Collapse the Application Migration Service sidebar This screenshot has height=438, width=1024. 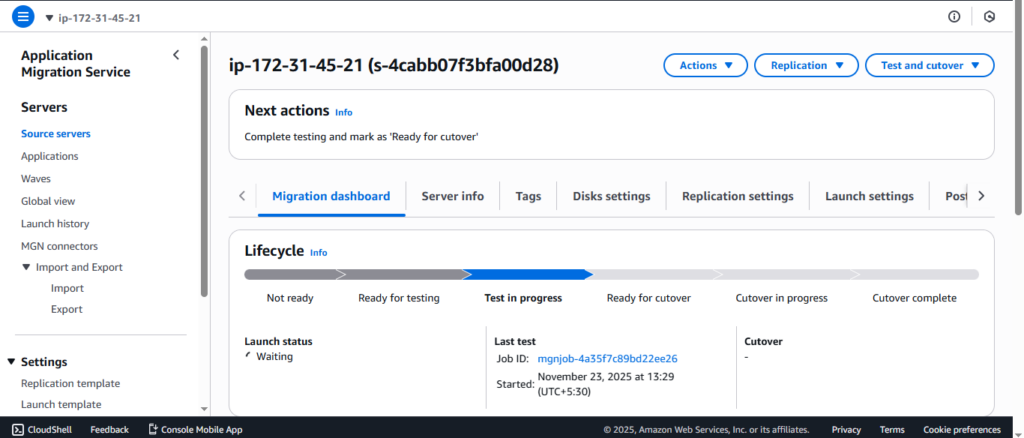coord(176,56)
